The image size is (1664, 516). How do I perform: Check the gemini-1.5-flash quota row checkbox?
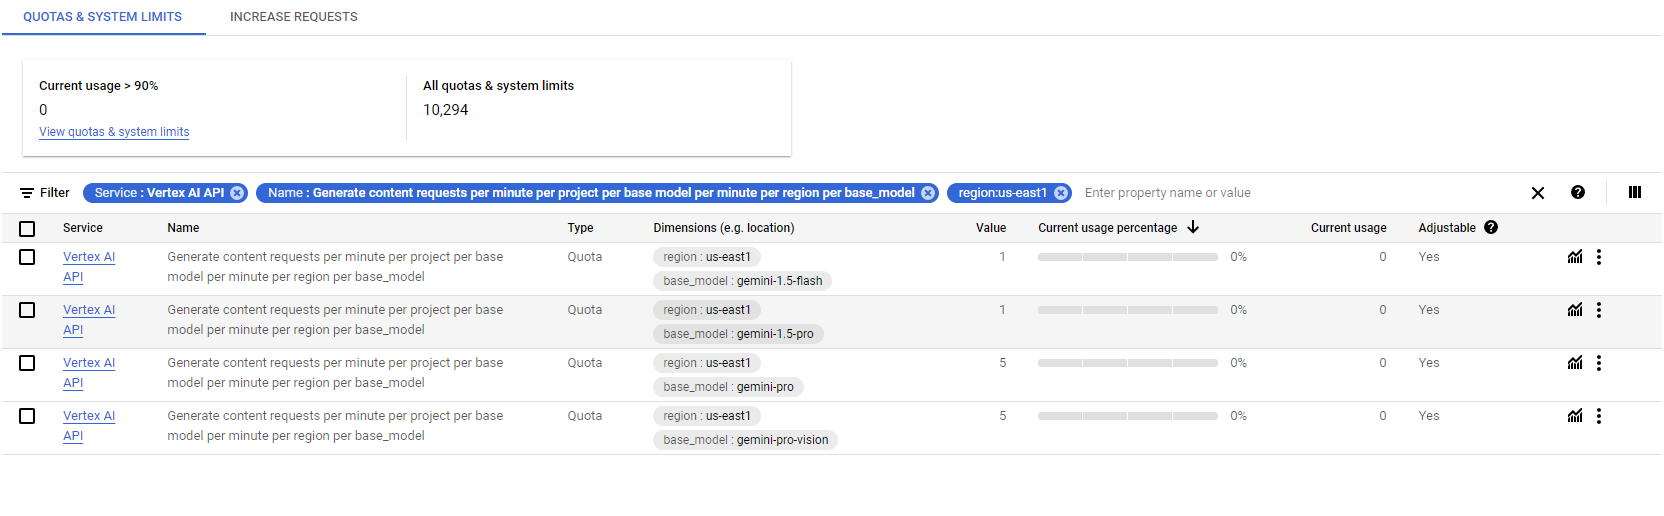point(27,257)
